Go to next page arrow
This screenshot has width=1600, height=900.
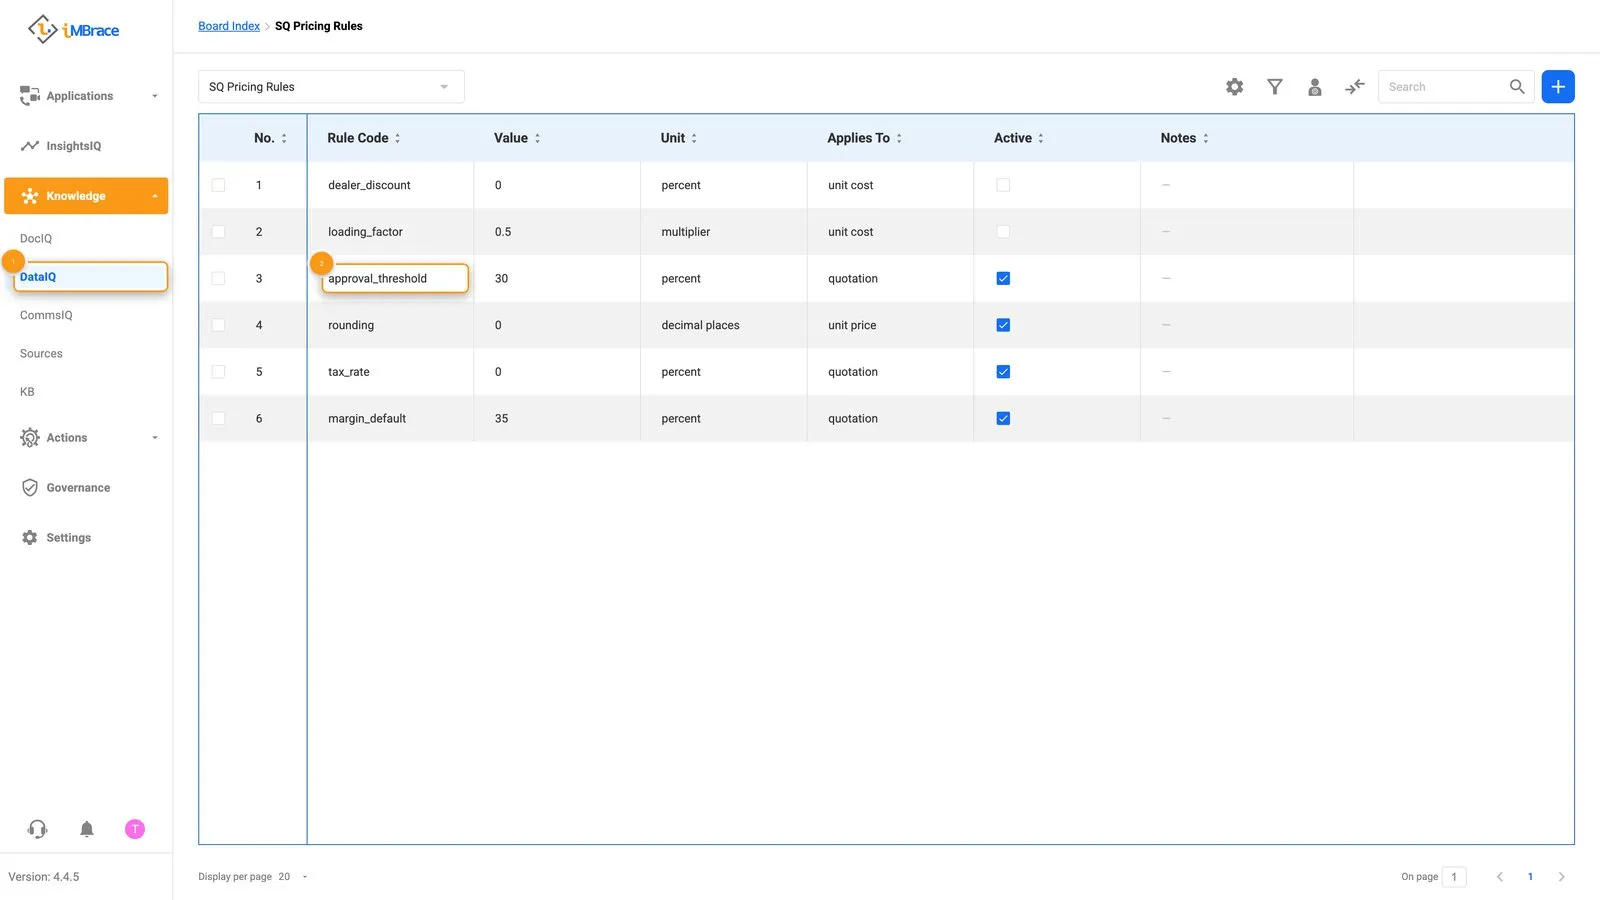coord(1561,877)
